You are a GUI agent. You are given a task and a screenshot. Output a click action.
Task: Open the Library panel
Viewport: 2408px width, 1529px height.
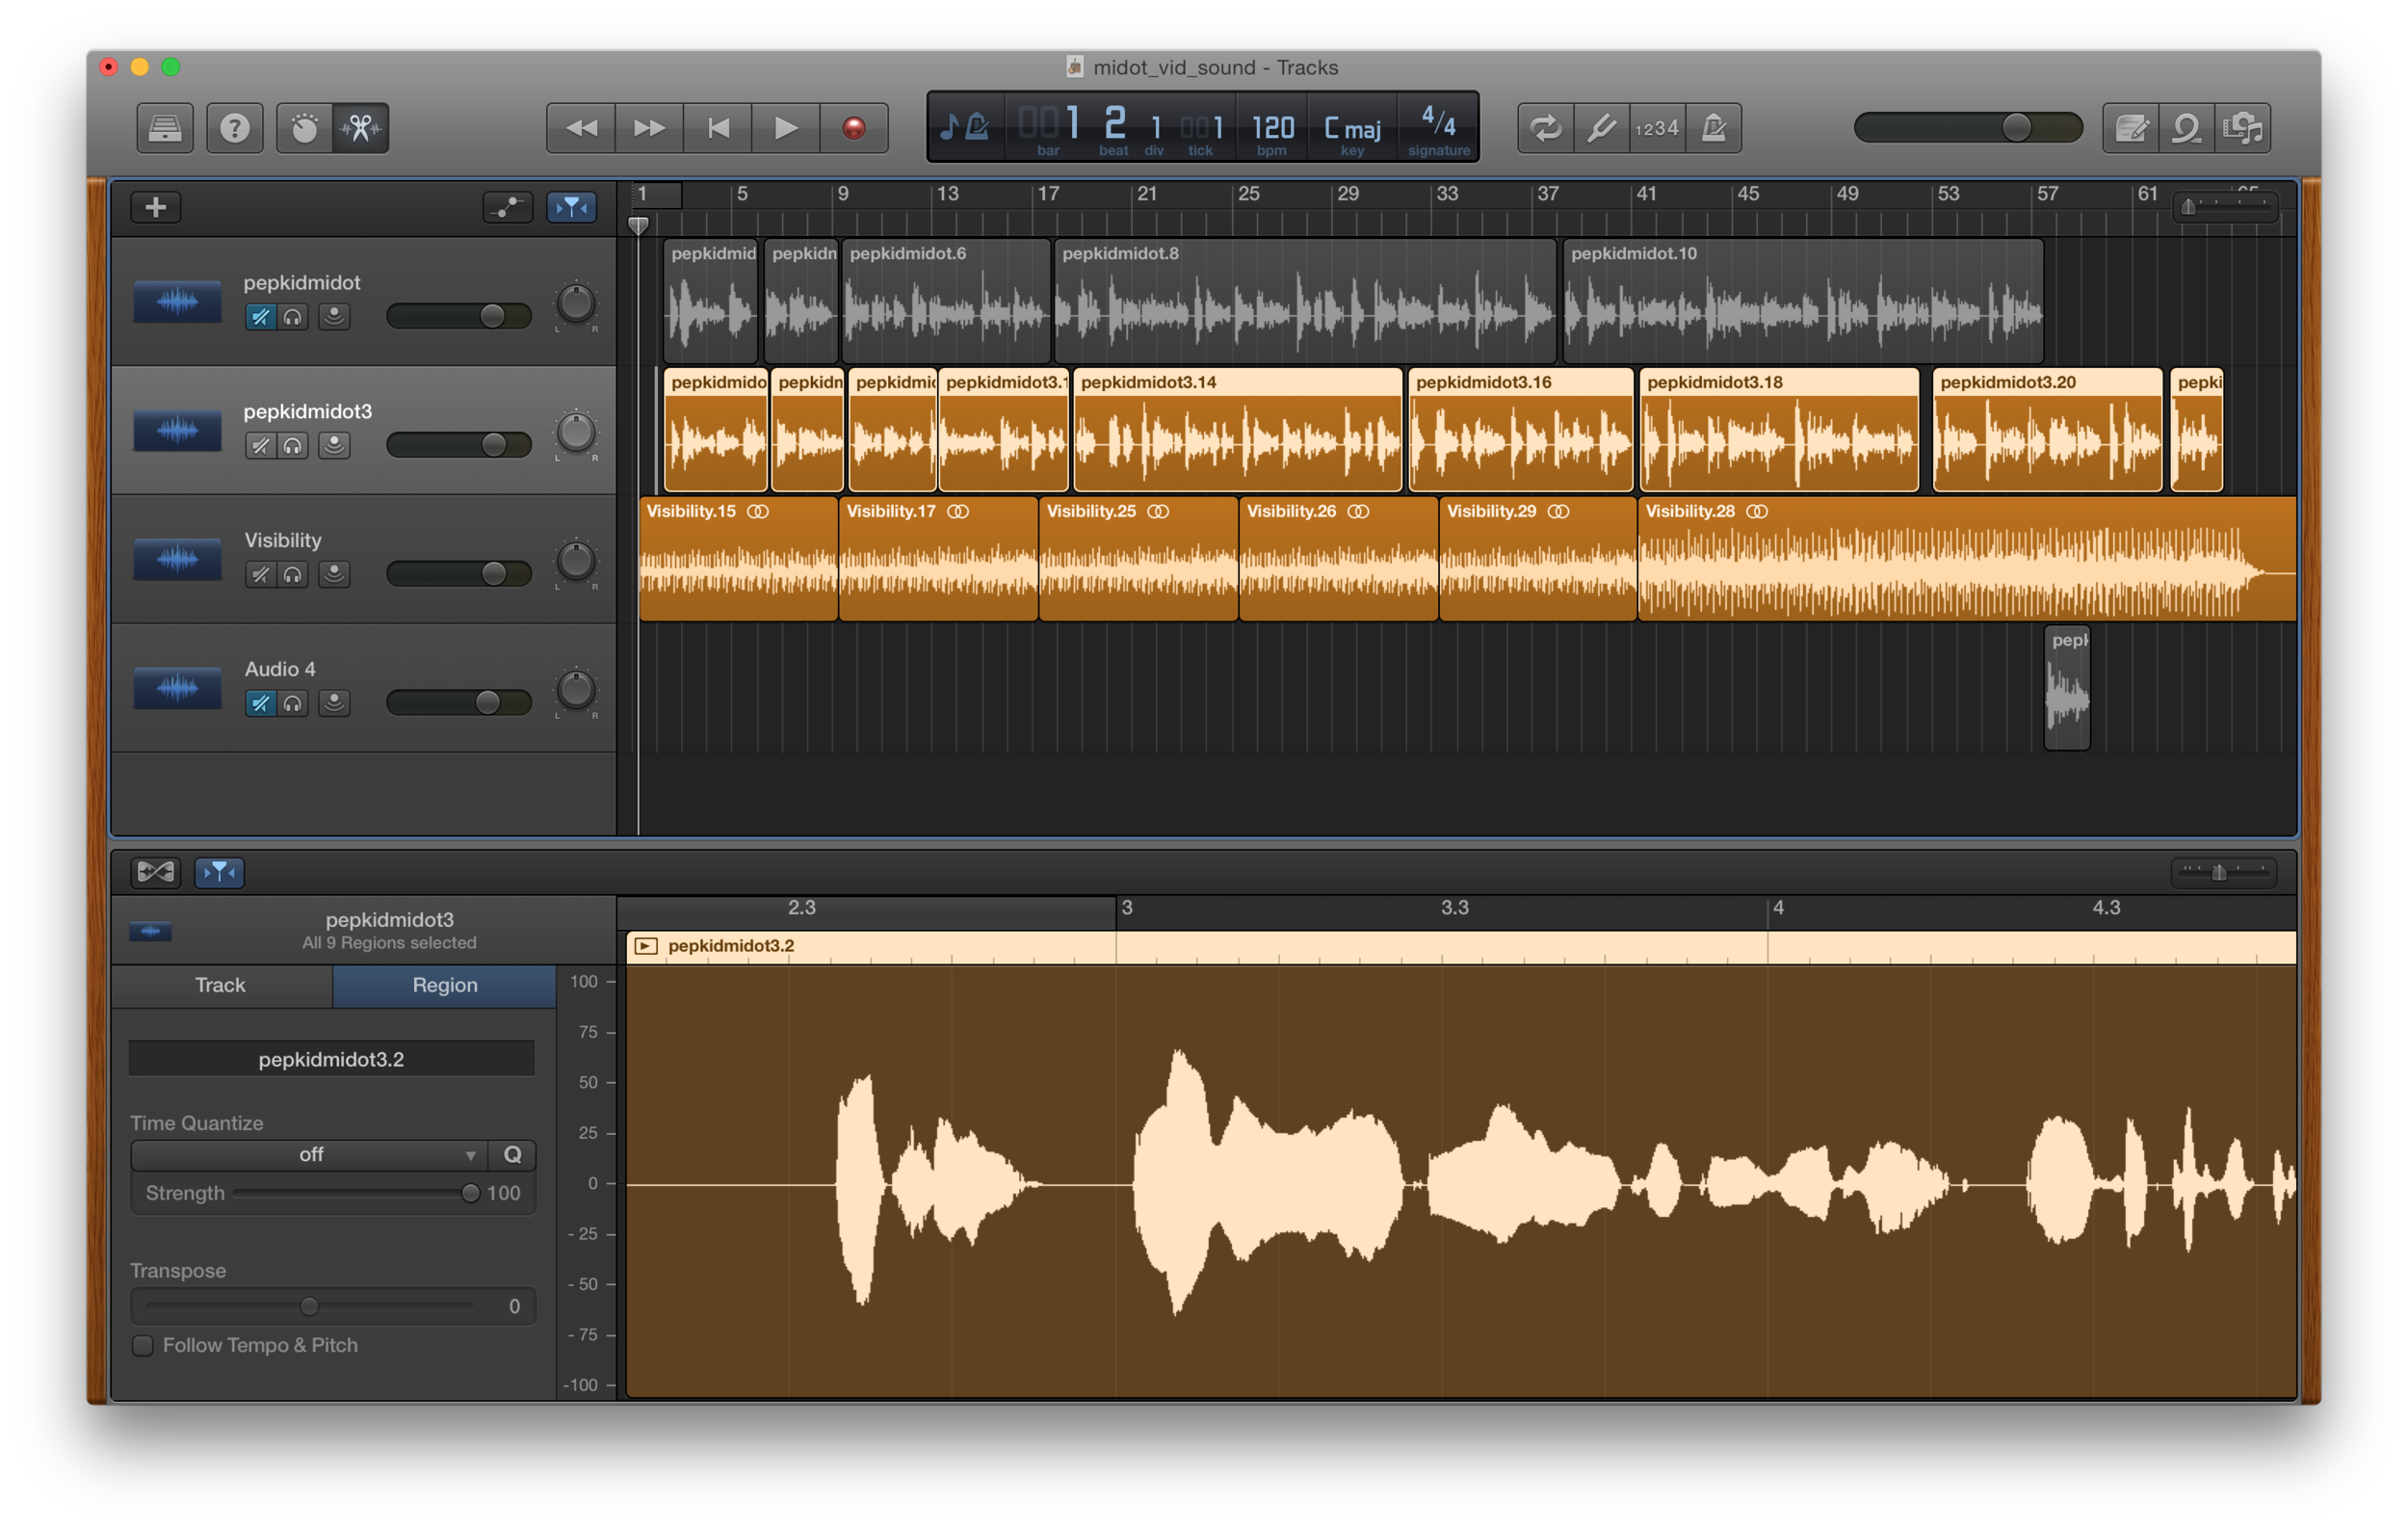pos(165,128)
